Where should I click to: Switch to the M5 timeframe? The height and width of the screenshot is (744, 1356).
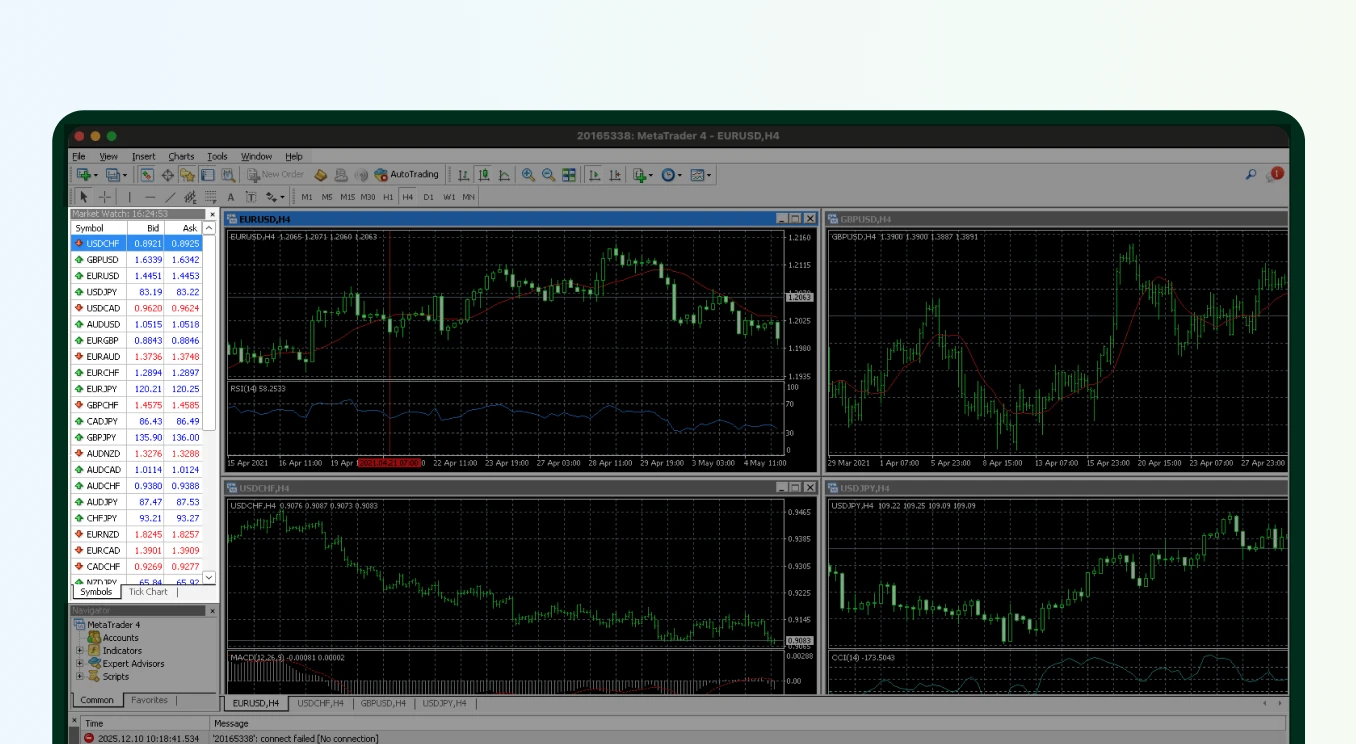tap(327, 197)
